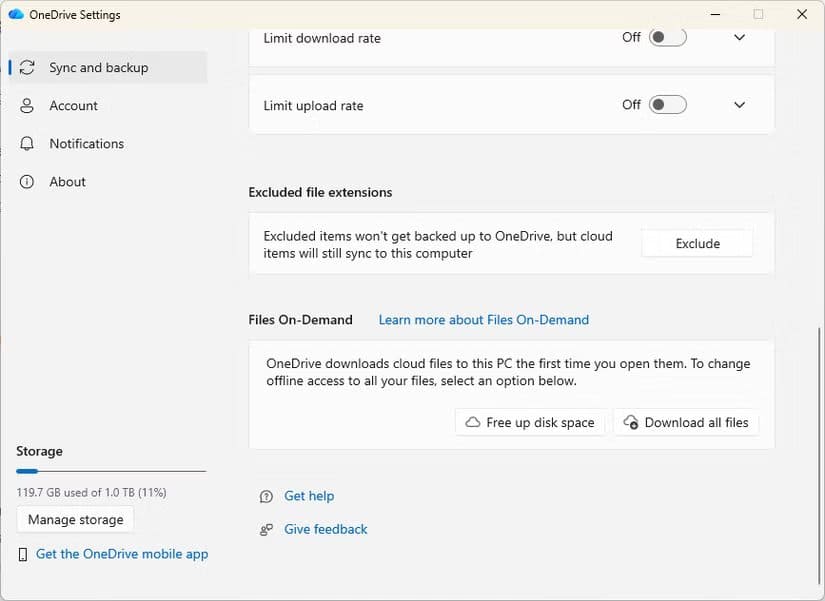
Task: Click the sync arrows icon in sidebar
Action: (x=27, y=67)
